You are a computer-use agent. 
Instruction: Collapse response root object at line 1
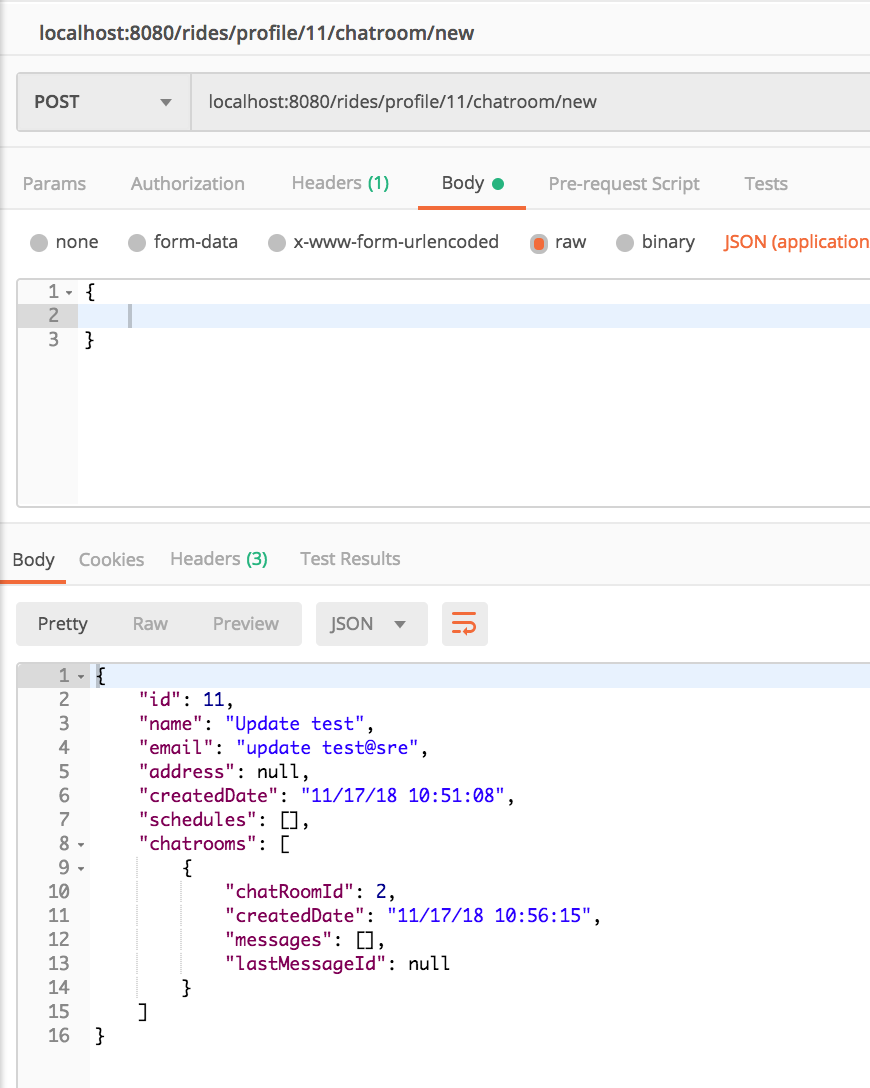tap(80, 677)
